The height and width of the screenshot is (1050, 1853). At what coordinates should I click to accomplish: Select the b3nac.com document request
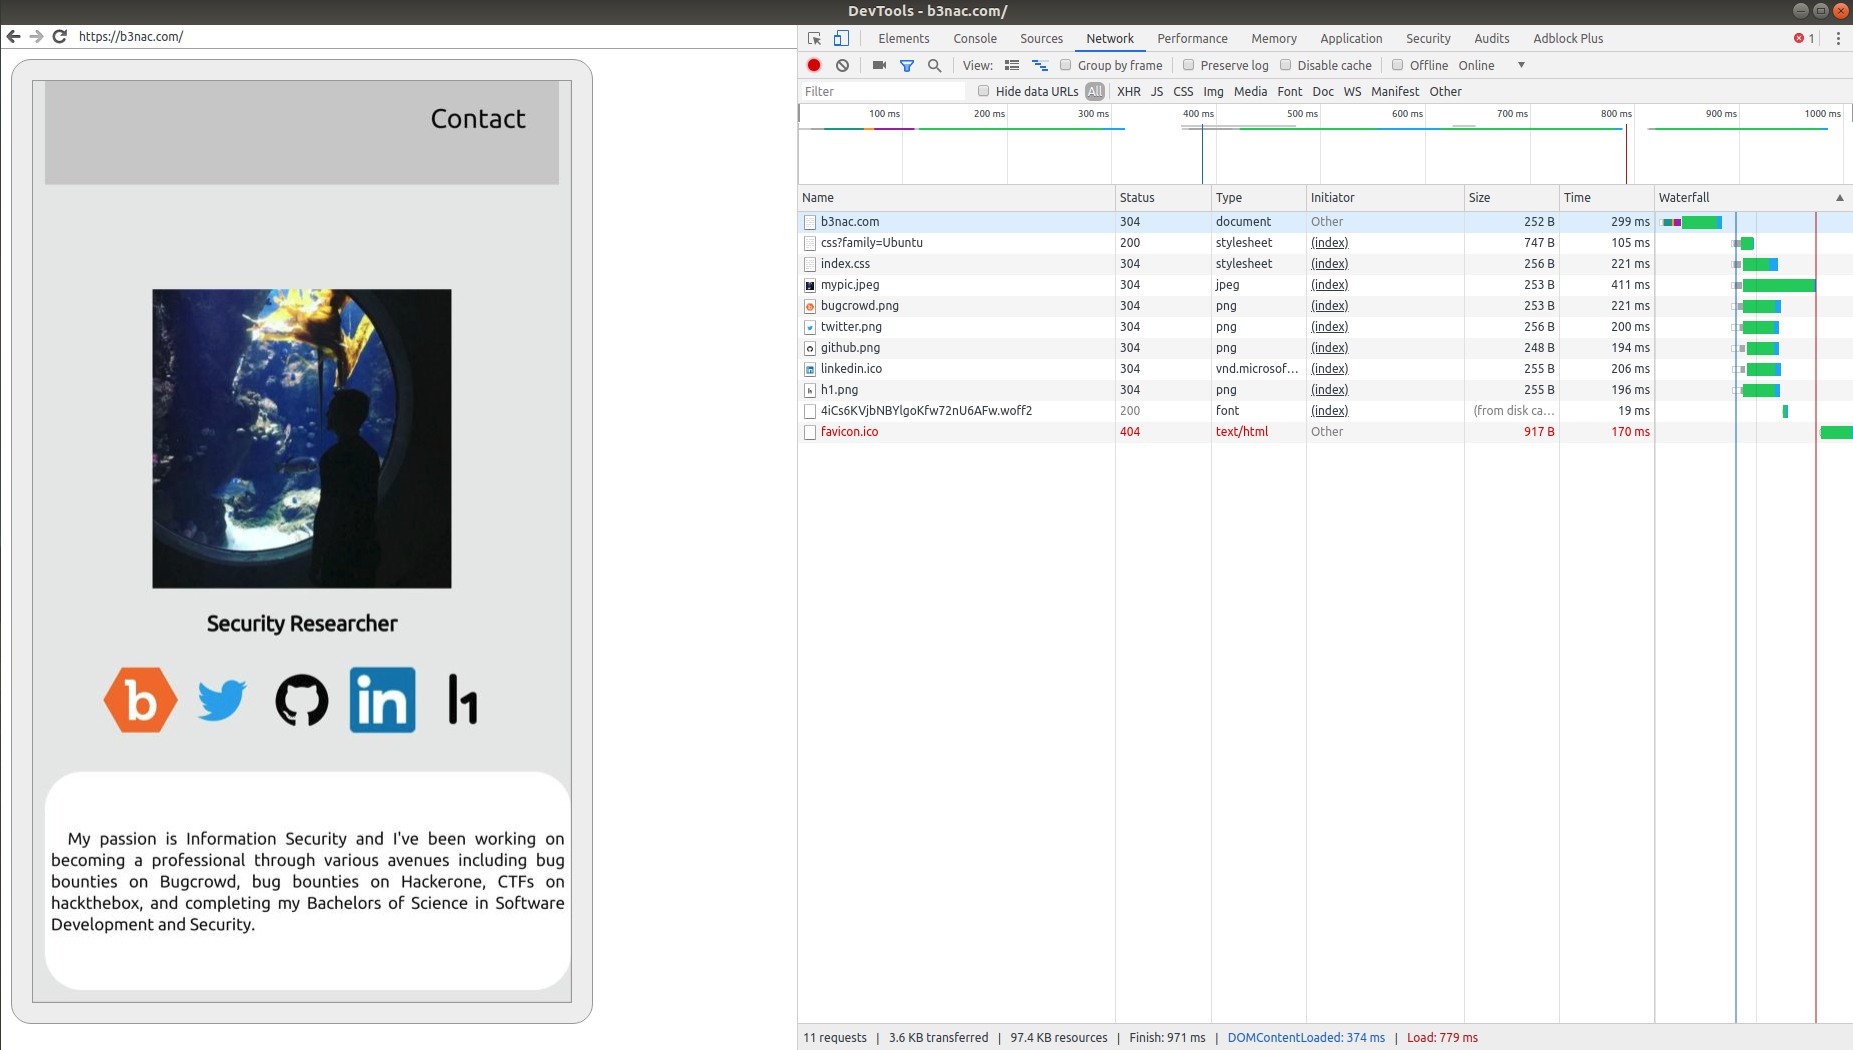pos(1325,222)
